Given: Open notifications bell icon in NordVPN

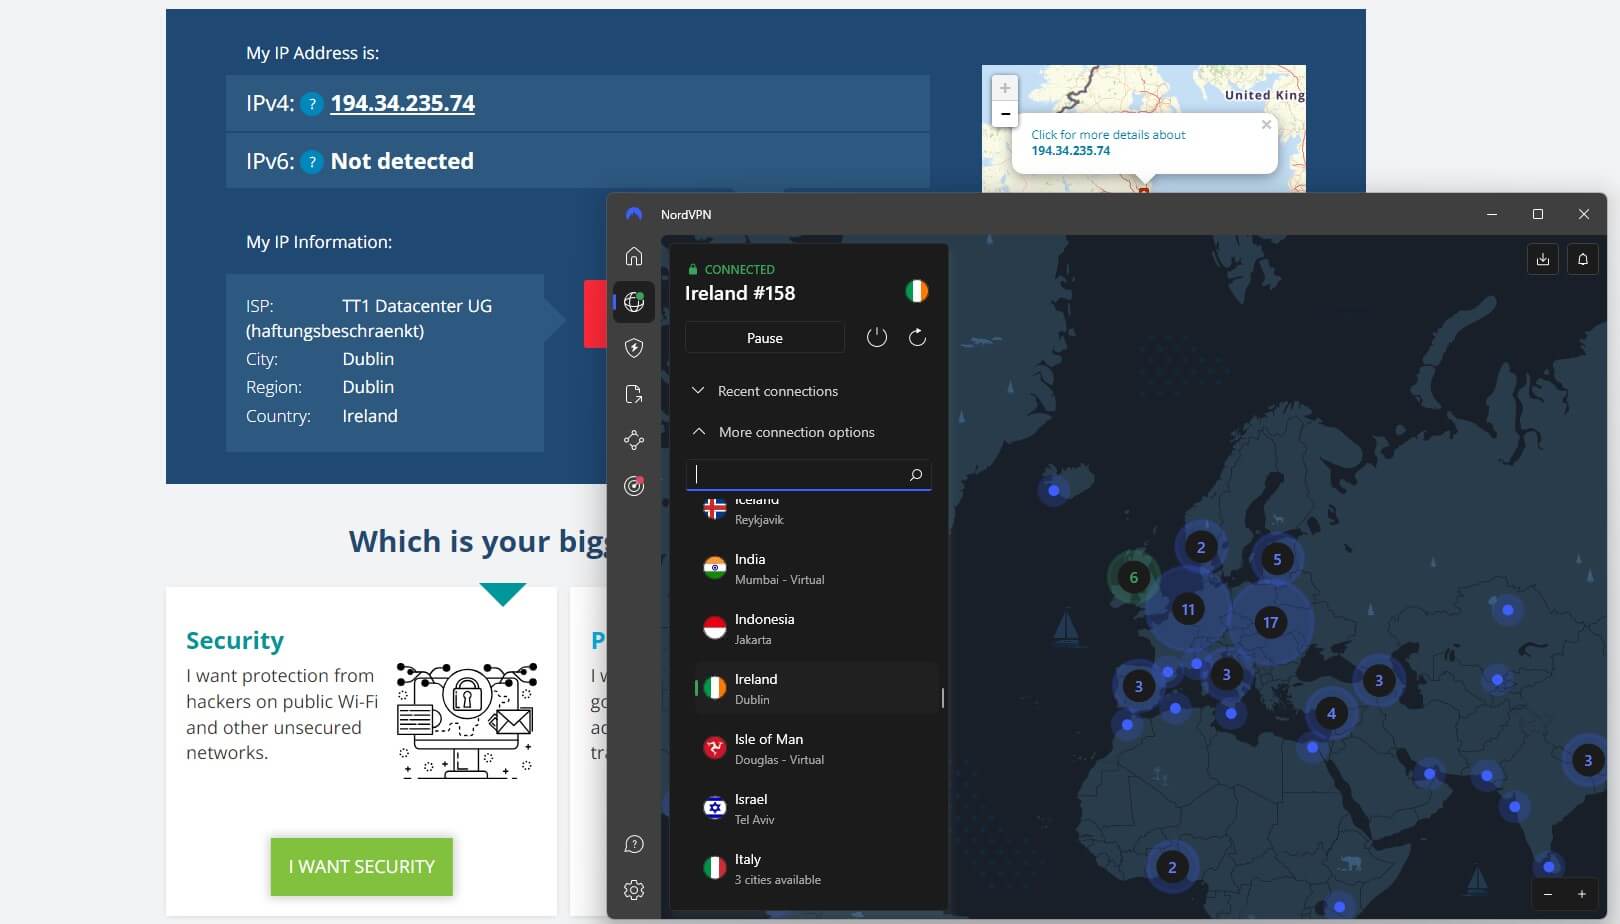Looking at the screenshot, I should [1583, 259].
